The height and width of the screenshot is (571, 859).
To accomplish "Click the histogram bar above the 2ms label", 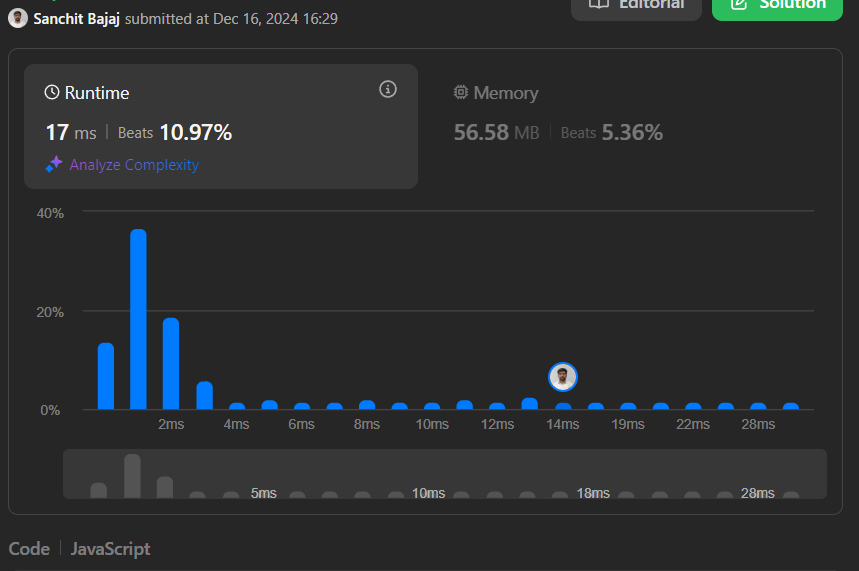I will coord(171,364).
